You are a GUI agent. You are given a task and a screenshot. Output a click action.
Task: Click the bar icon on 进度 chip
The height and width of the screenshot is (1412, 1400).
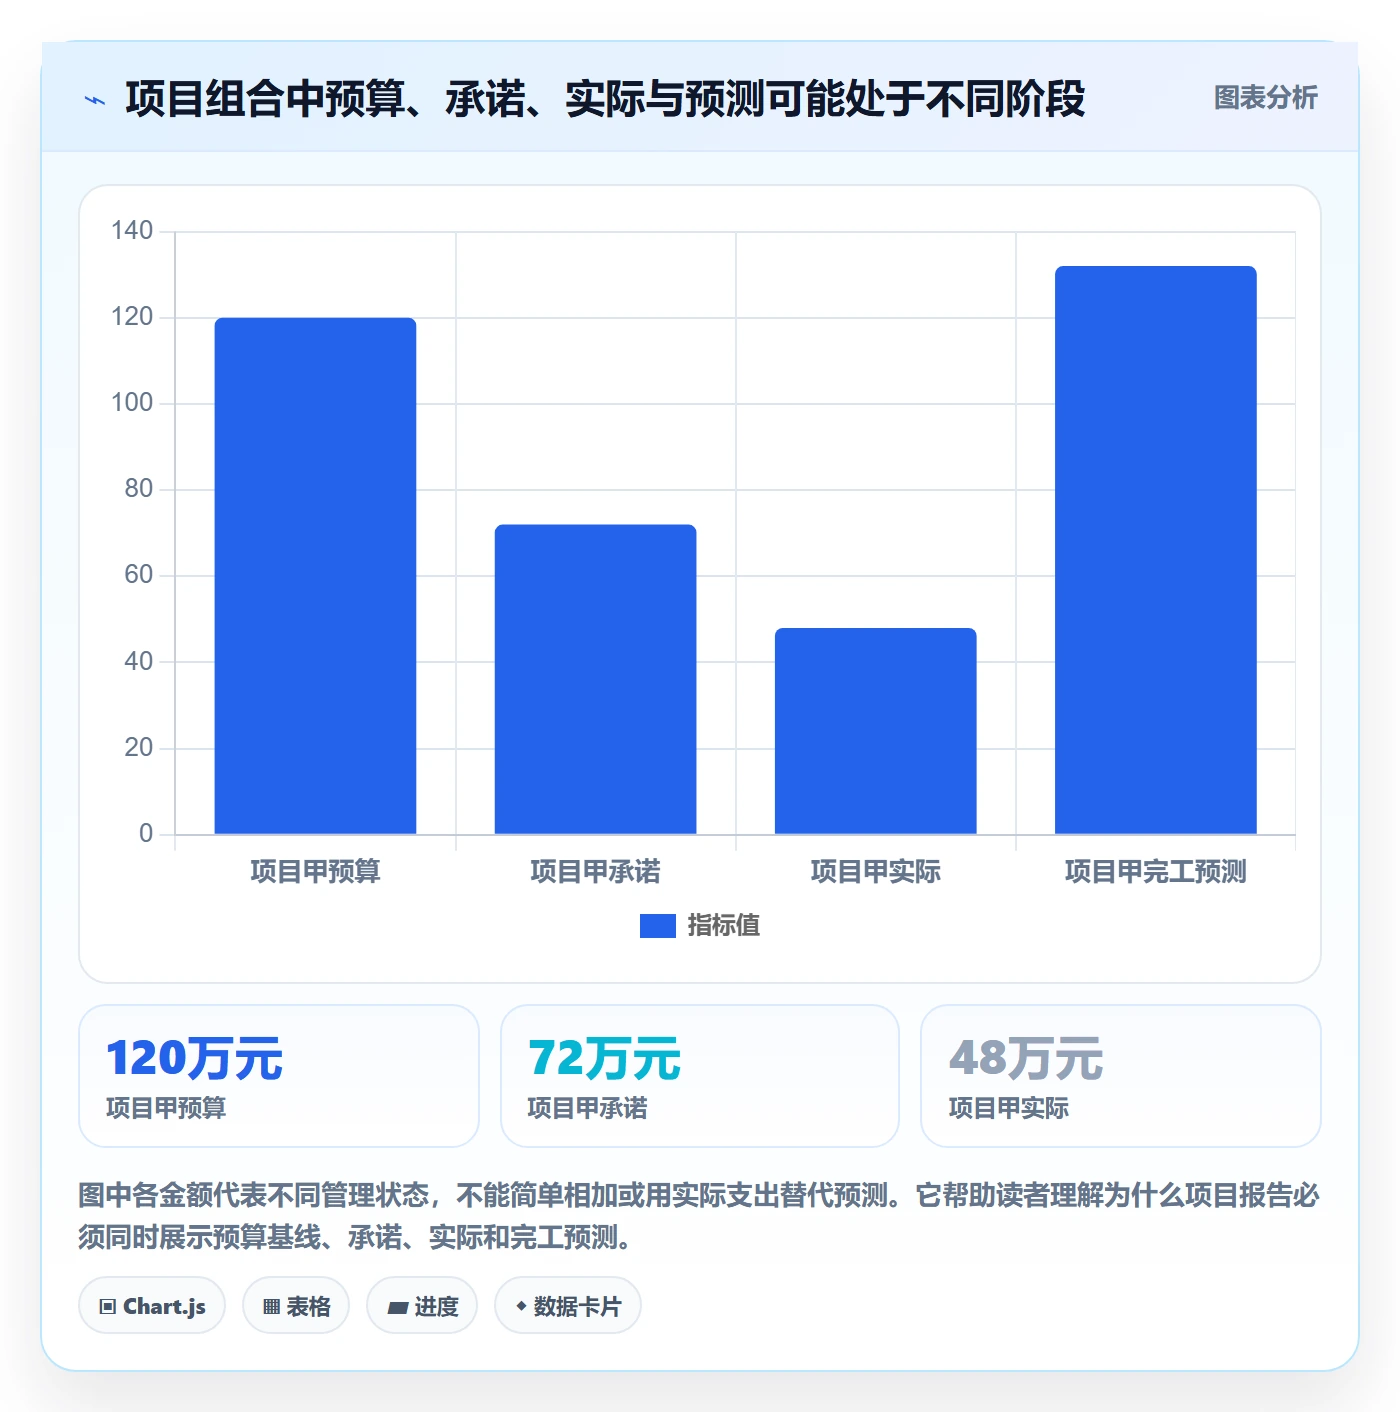pyautogui.click(x=397, y=1308)
